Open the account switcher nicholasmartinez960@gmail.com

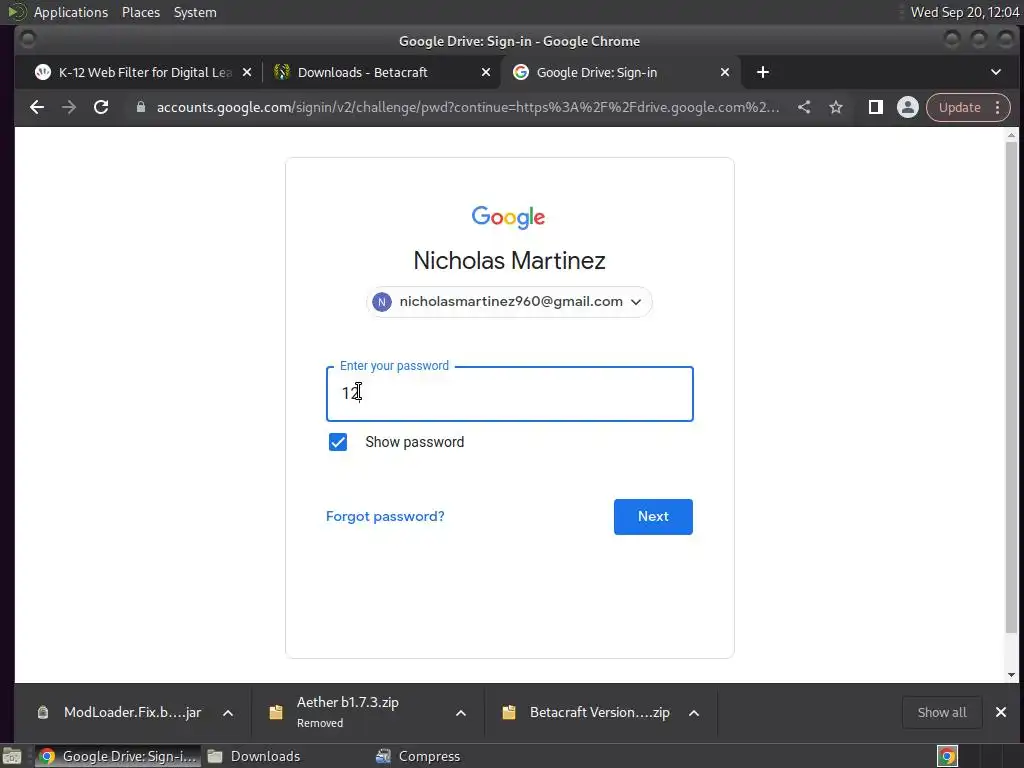click(x=509, y=302)
